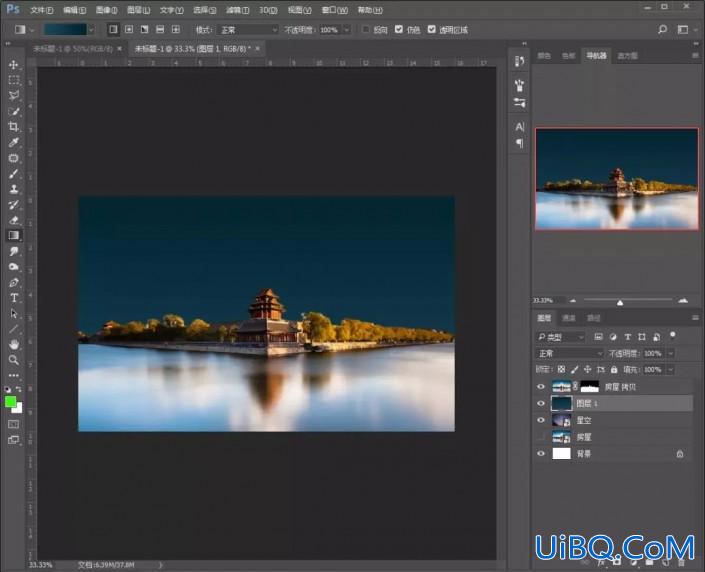Open the 文件 File menu
The height and width of the screenshot is (572, 705).
point(41,9)
